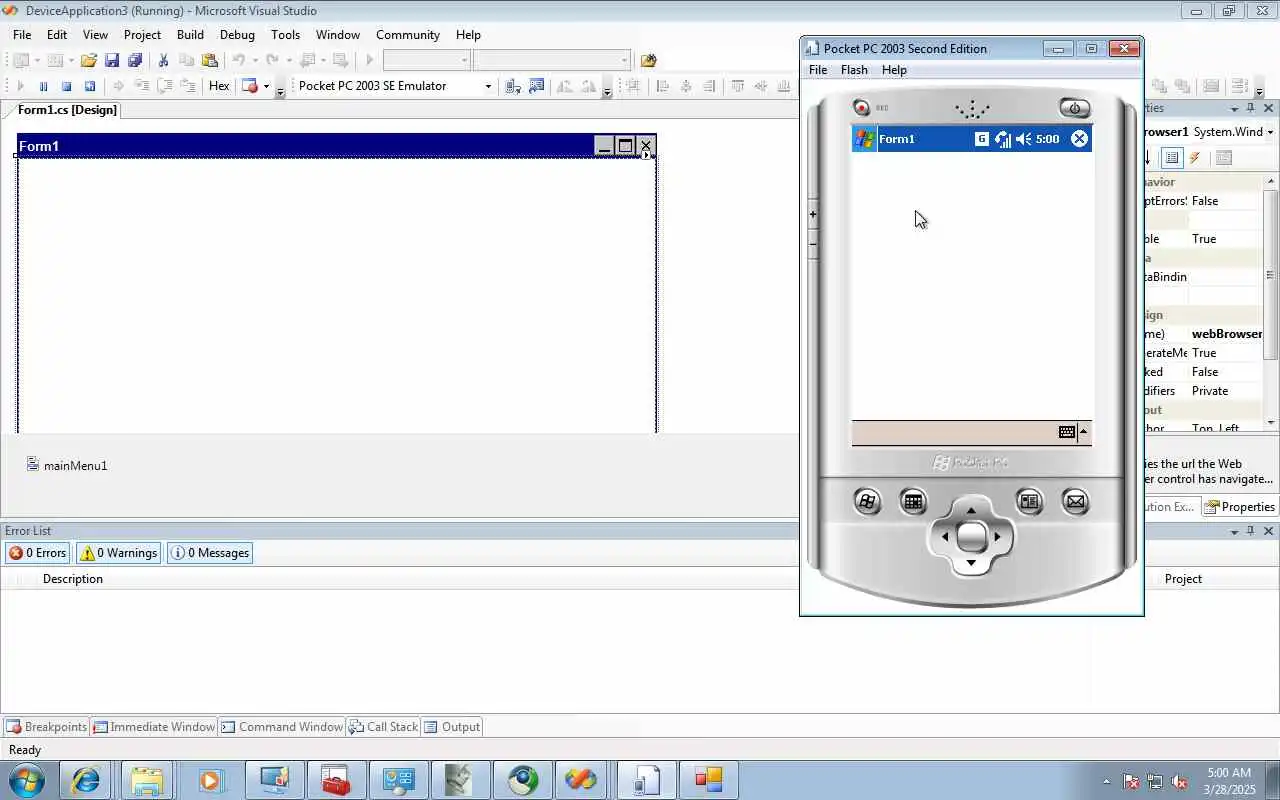Expand input method arrow beside keyboard icon
1280x800 pixels.
click(x=1083, y=432)
